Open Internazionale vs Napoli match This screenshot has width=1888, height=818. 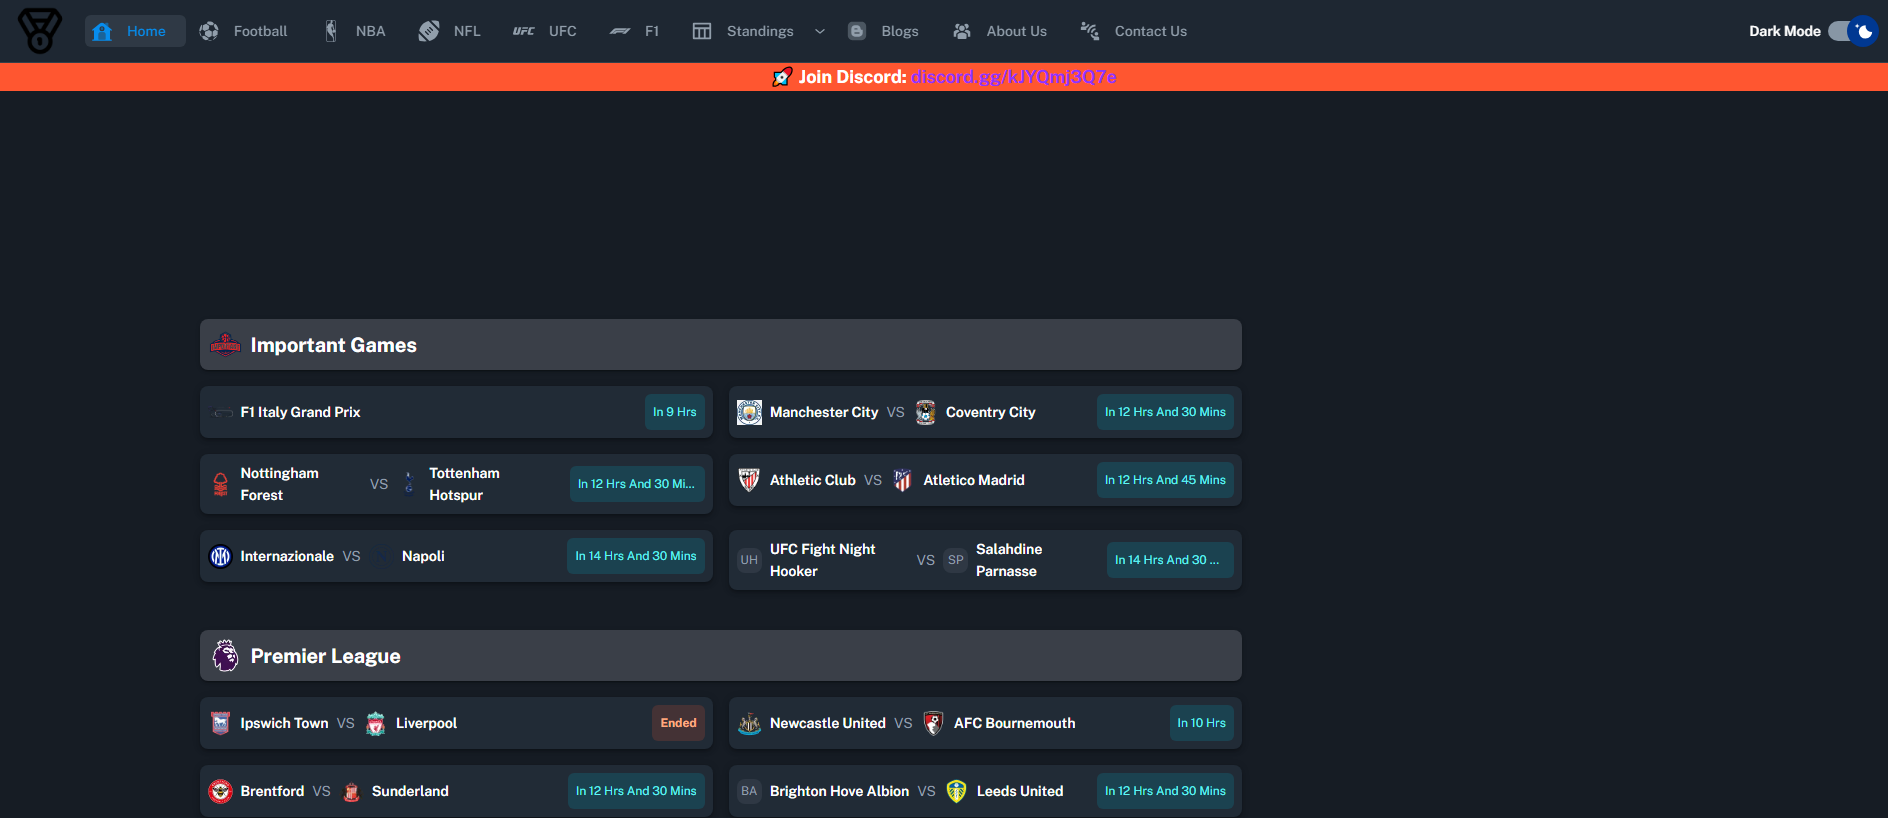(x=456, y=556)
